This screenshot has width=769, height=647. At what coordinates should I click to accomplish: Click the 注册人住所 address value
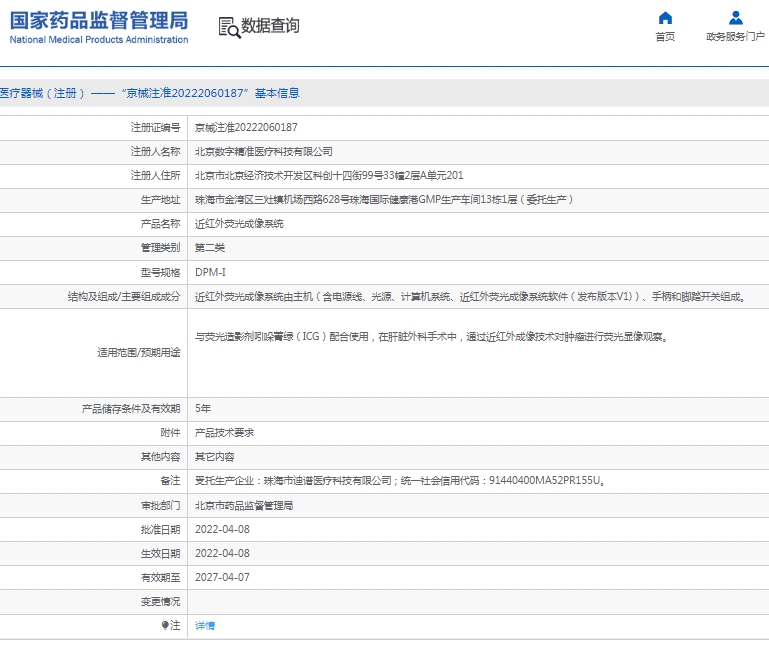(329, 176)
